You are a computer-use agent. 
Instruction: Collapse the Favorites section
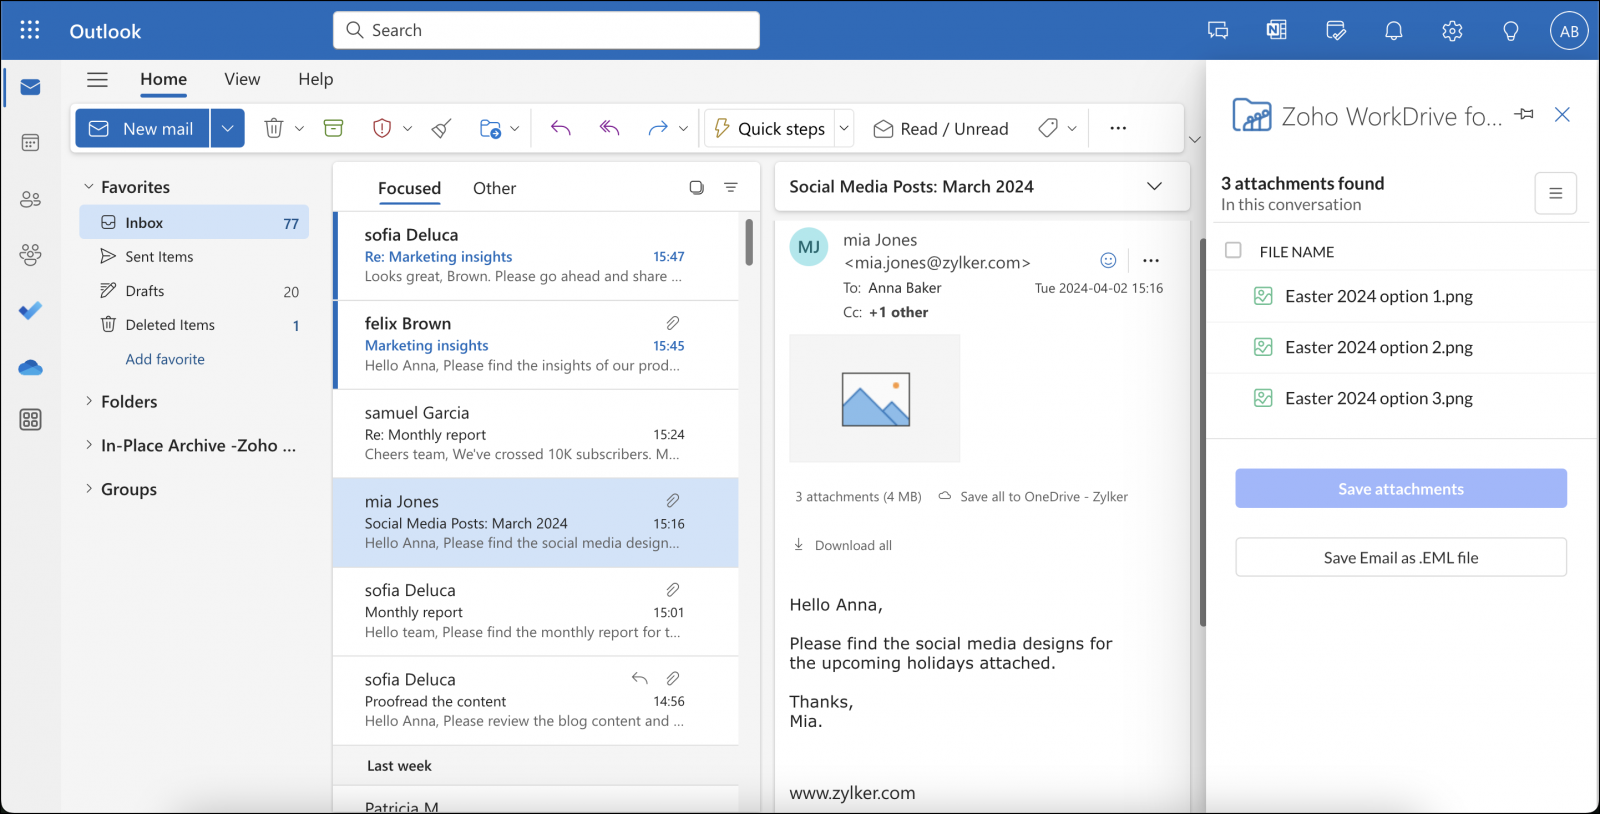click(x=89, y=187)
